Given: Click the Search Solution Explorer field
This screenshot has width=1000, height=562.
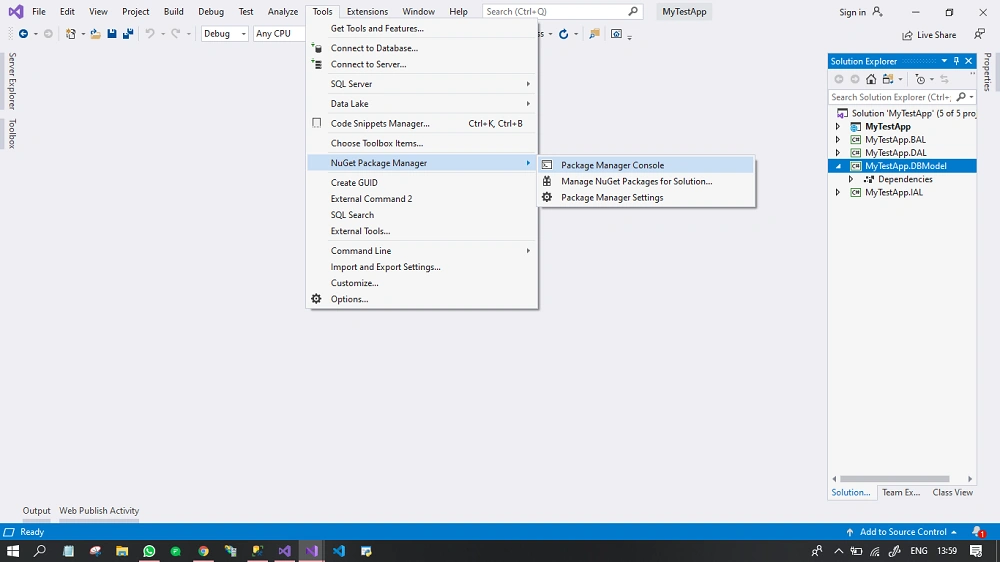Looking at the screenshot, I should point(901,97).
